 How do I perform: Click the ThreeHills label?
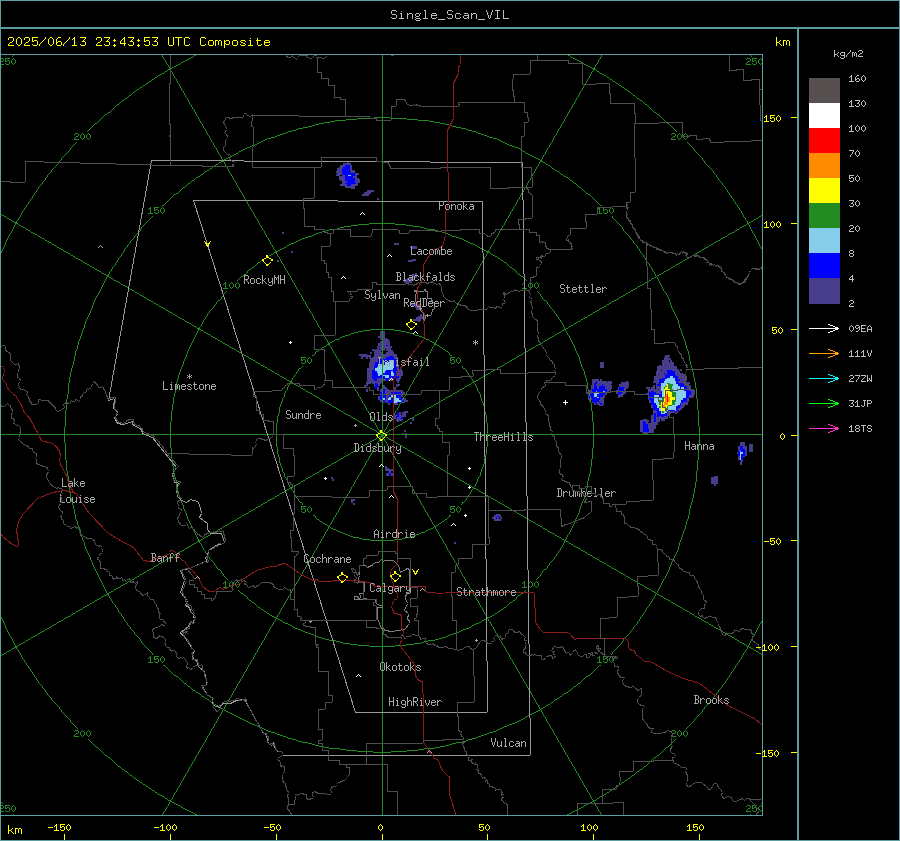[x=503, y=437]
